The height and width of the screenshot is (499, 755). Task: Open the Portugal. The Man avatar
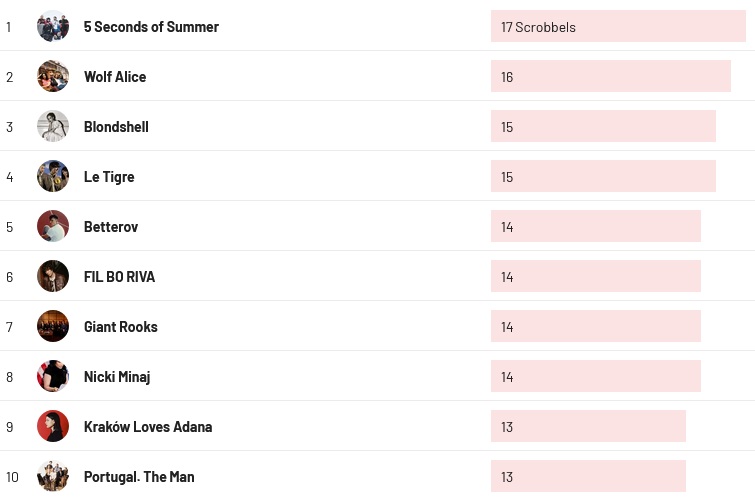click(x=53, y=476)
